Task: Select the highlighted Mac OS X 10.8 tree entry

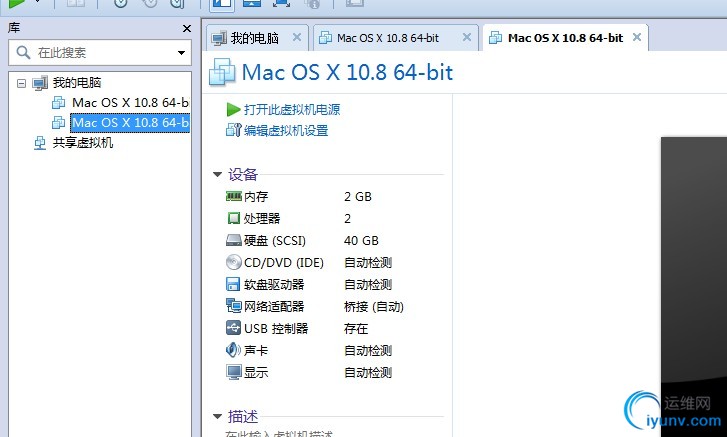Action: click(x=130, y=123)
